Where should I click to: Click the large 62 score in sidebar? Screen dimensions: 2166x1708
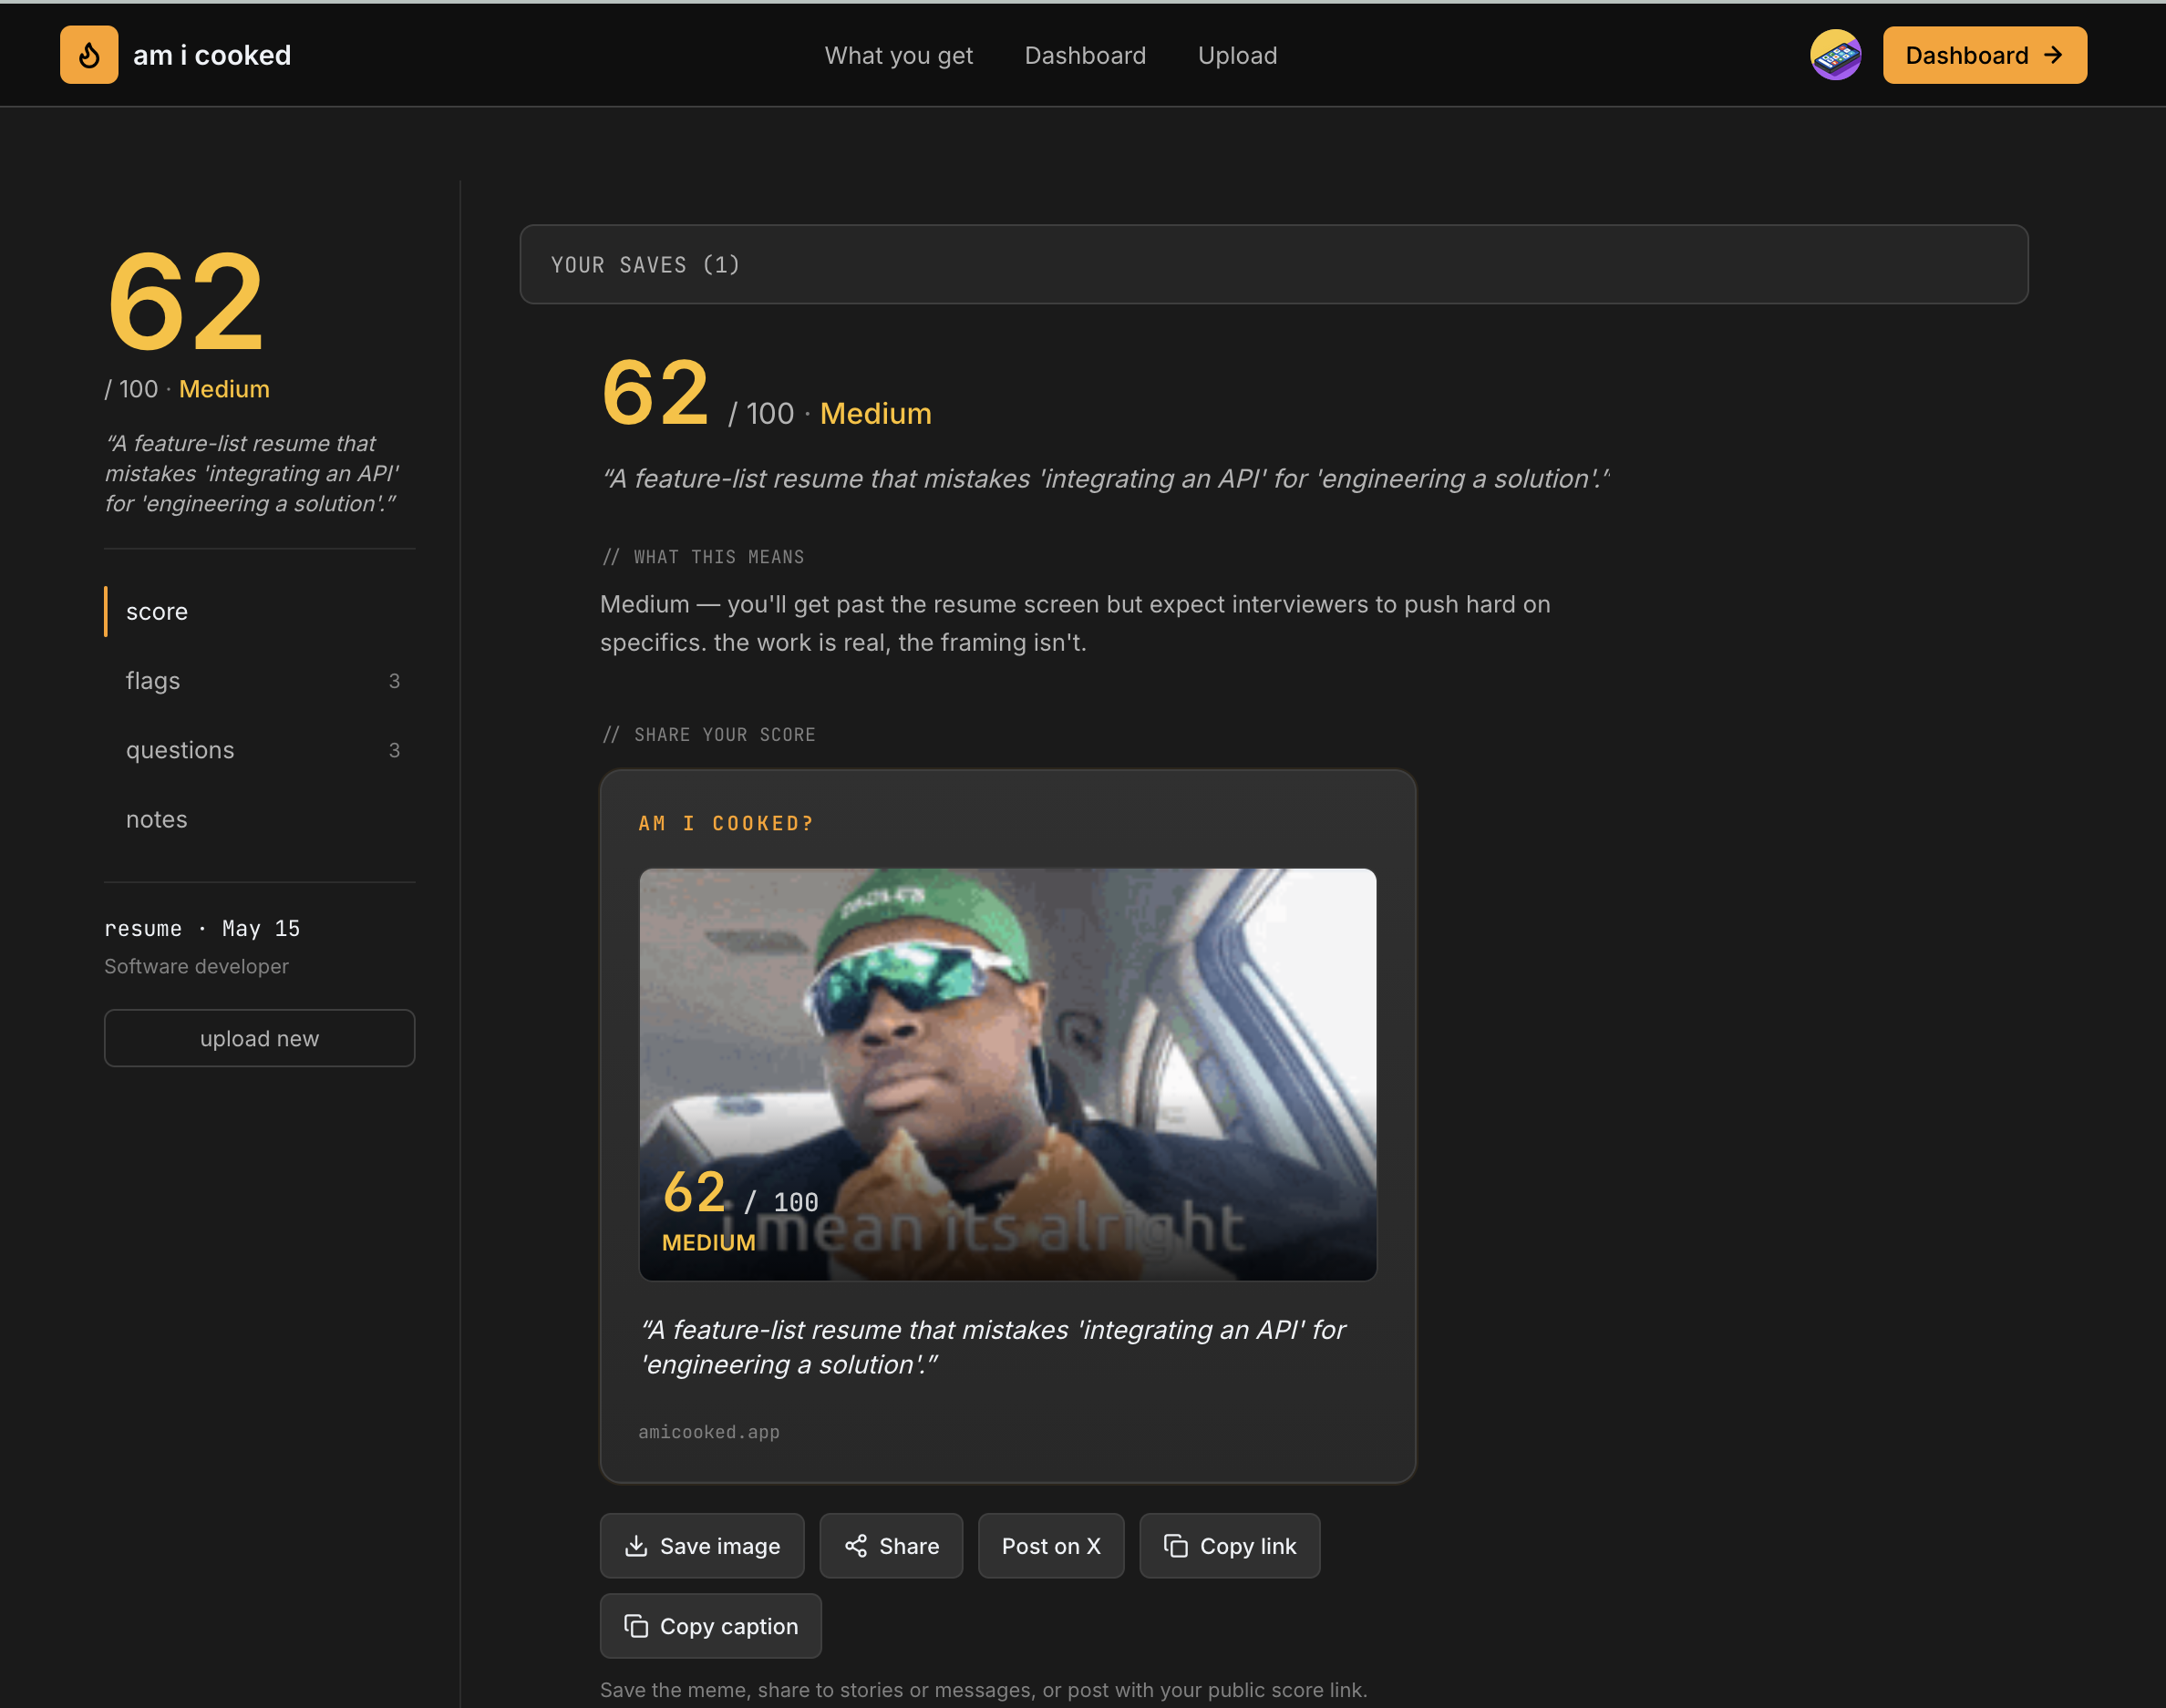click(x=186, y=302)
